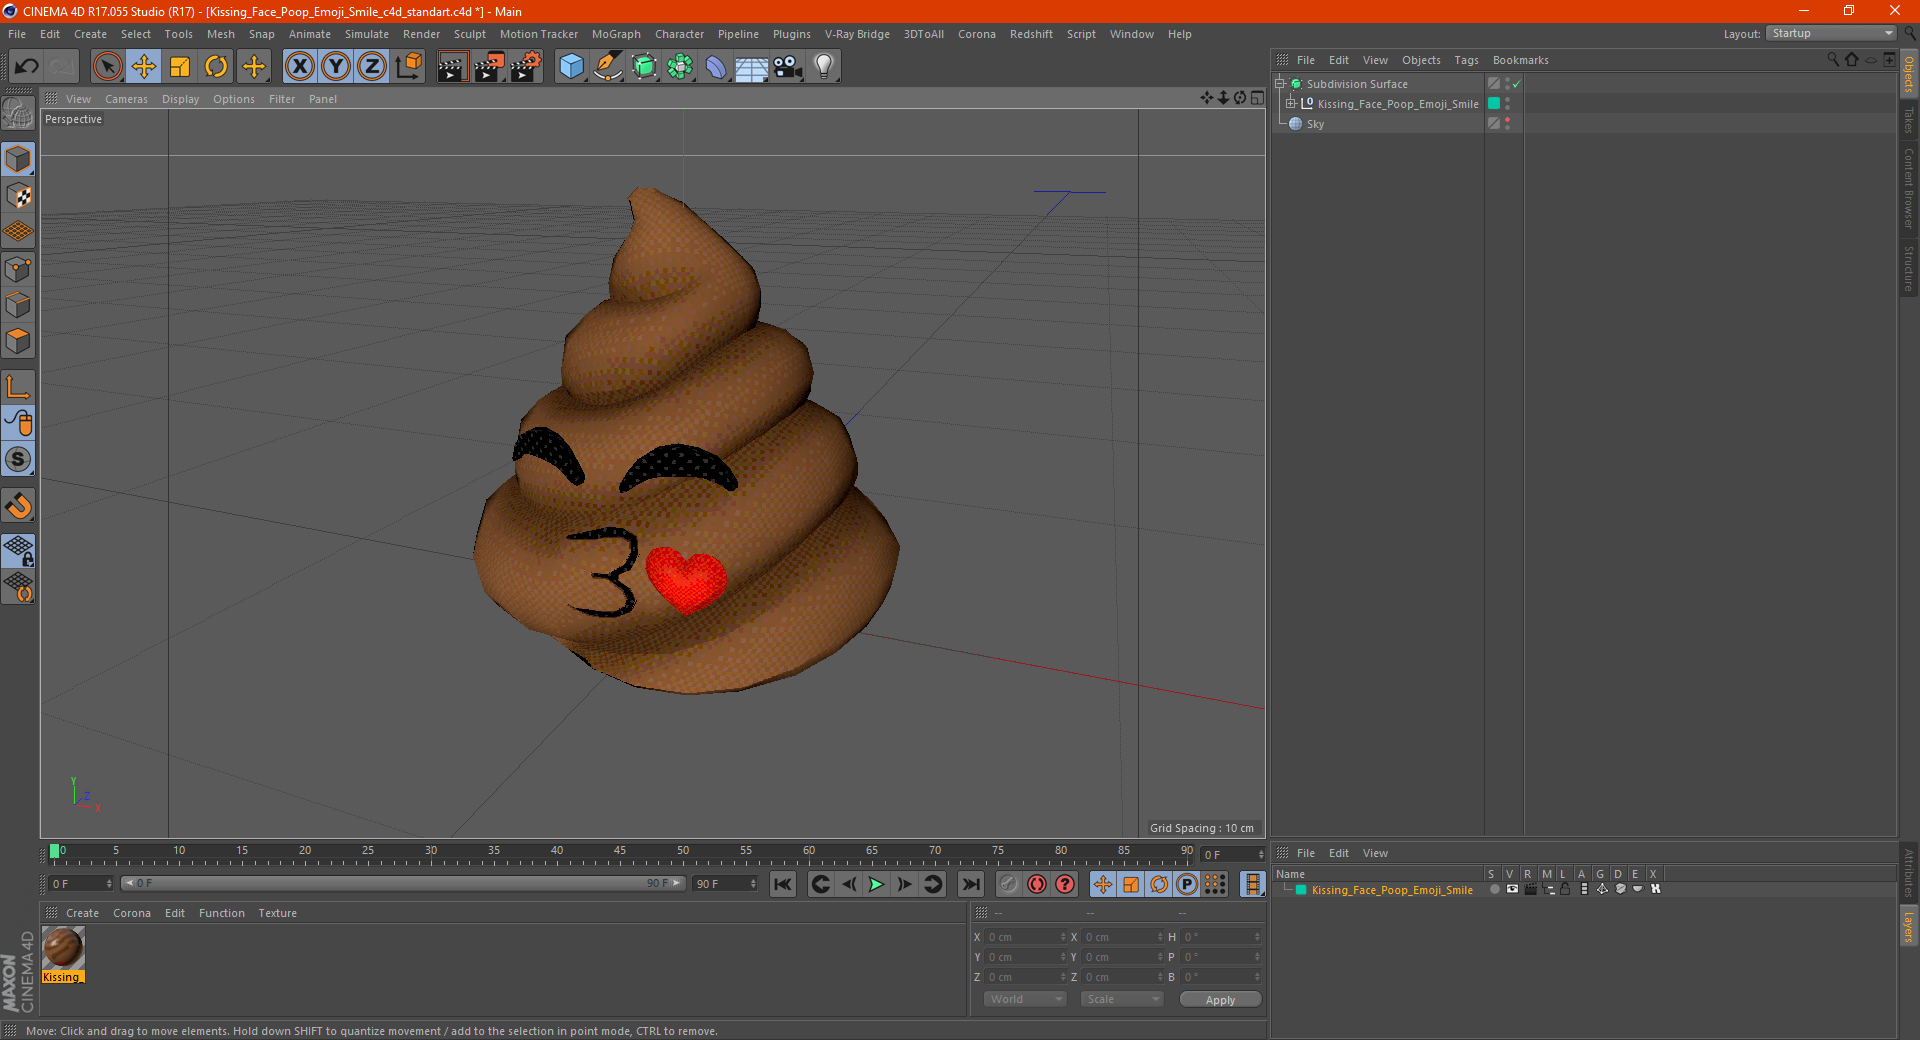The height and width of the screenshot is (1040, 1920).
Task: Click Record Active Objects button
Action: coord(1008,884)
